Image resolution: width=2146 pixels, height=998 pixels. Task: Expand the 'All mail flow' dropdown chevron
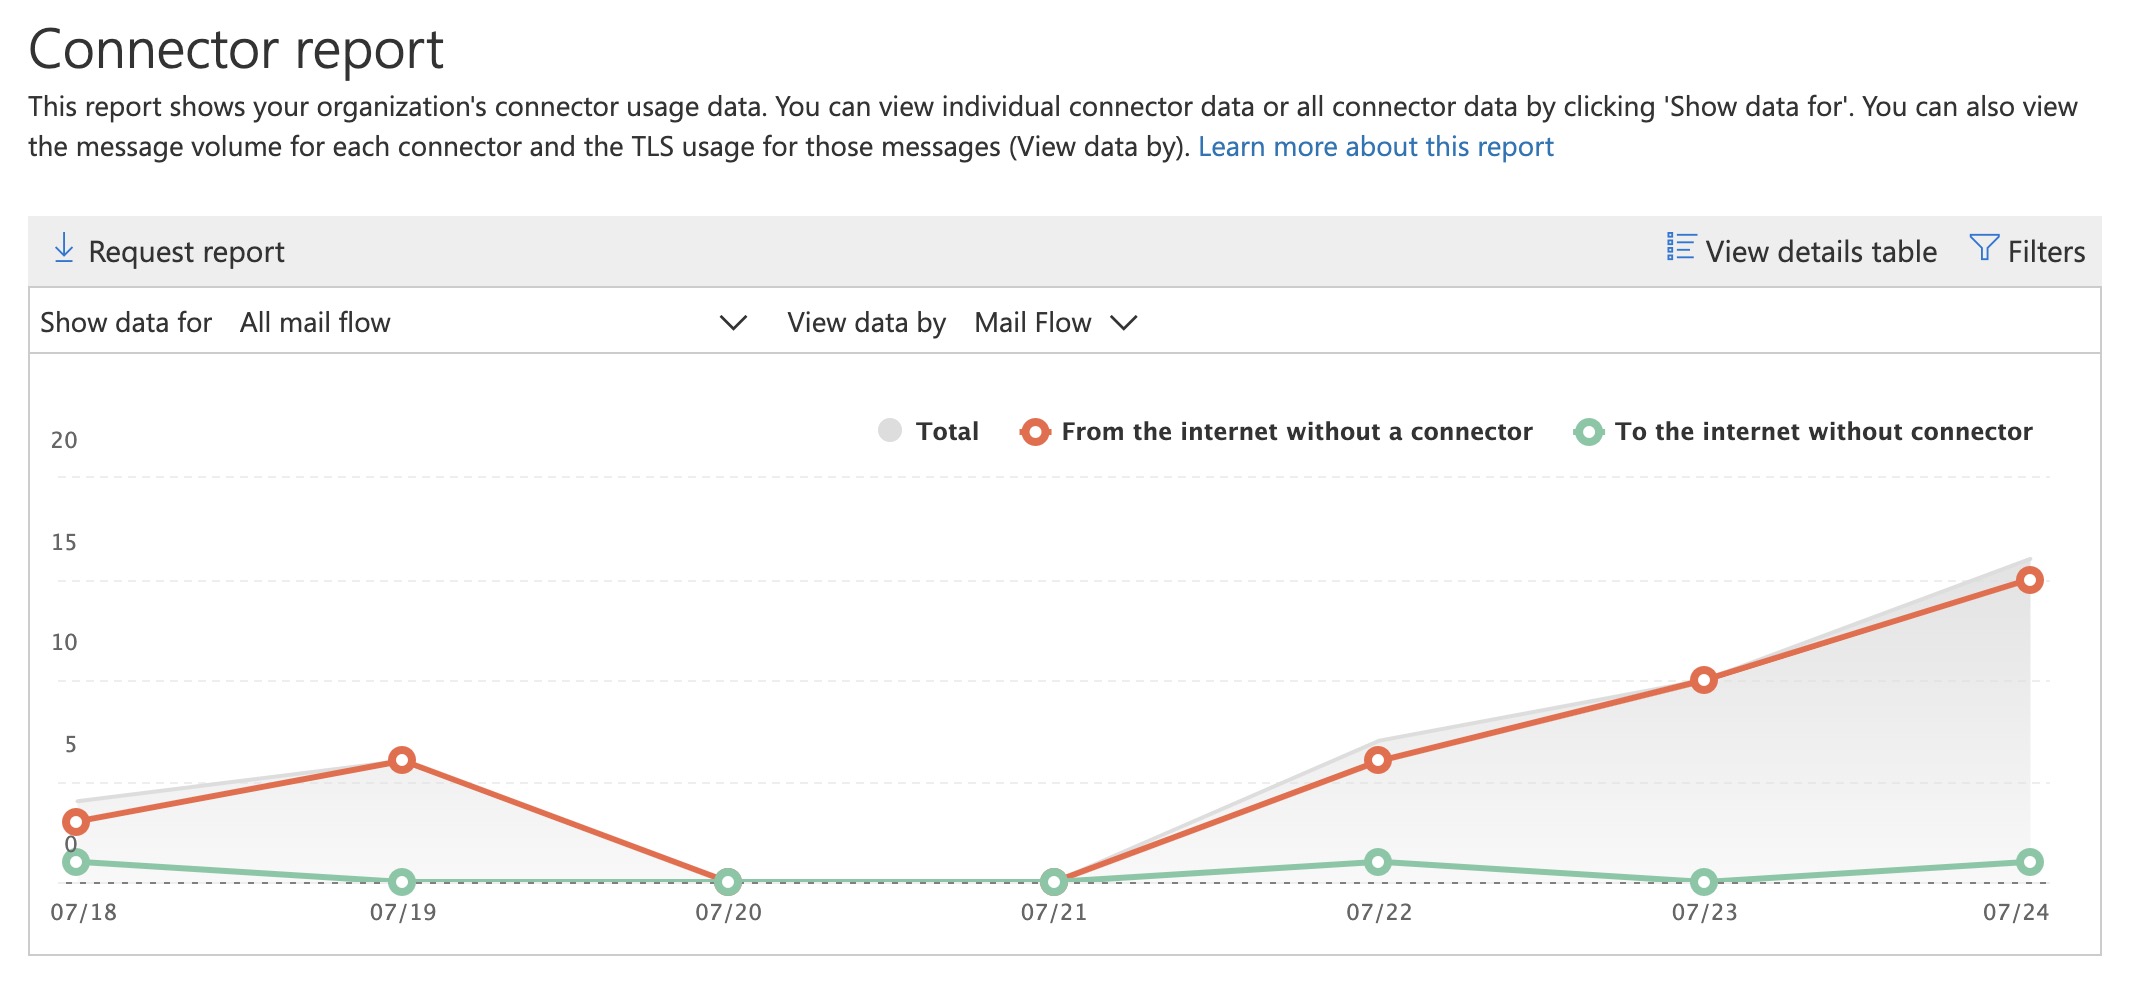(x=733, y=323)
